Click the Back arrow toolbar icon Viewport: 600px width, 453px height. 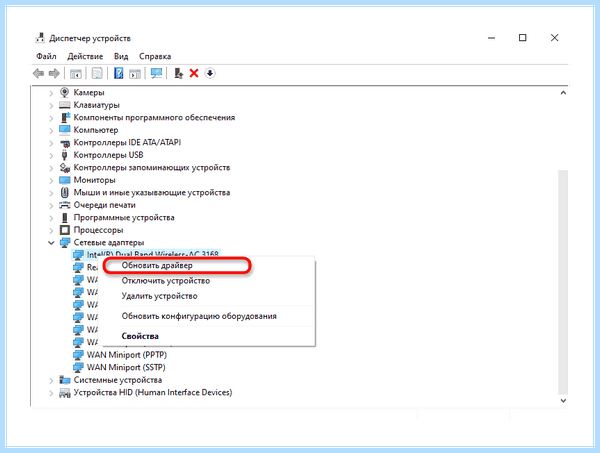[38, 73]
